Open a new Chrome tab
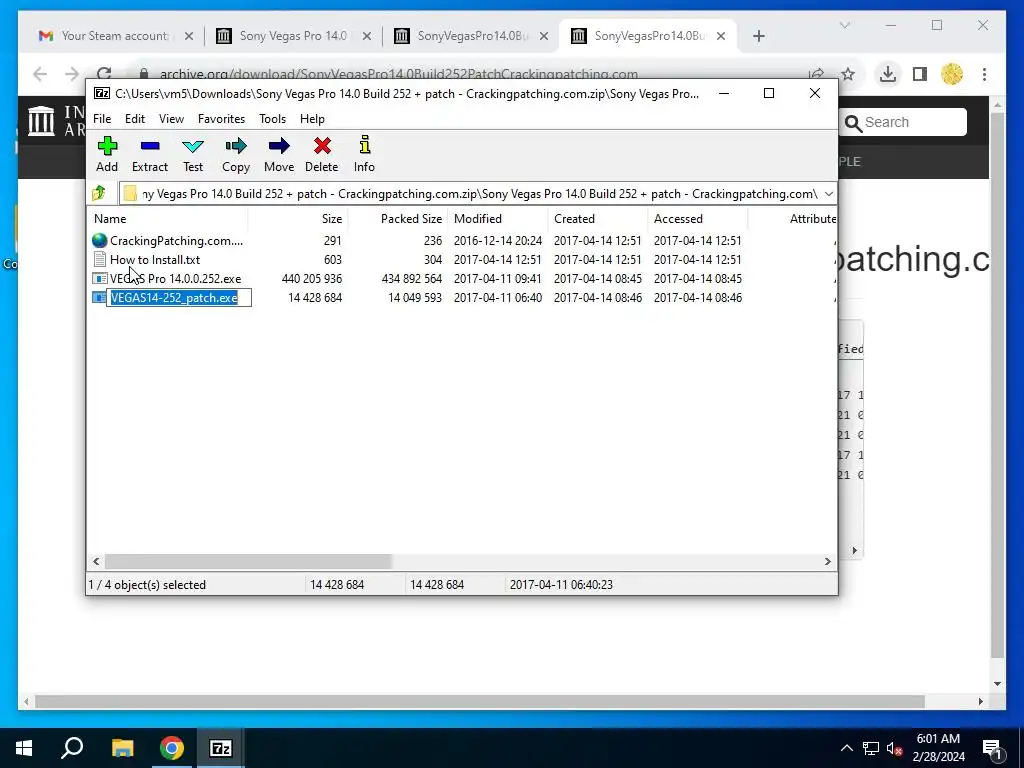The width and height of the screenshot is (1024, 768). pyautogui.click(x=758, y=36)
